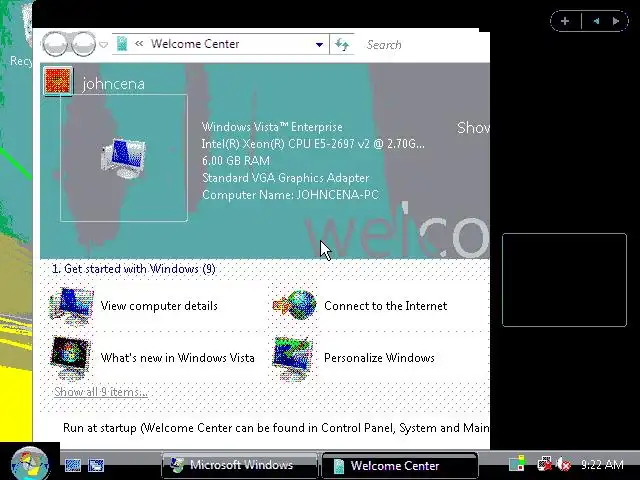Click the Welcome Center taskbar button
This screenshot has width=640, height=480.
click(400, 465)
